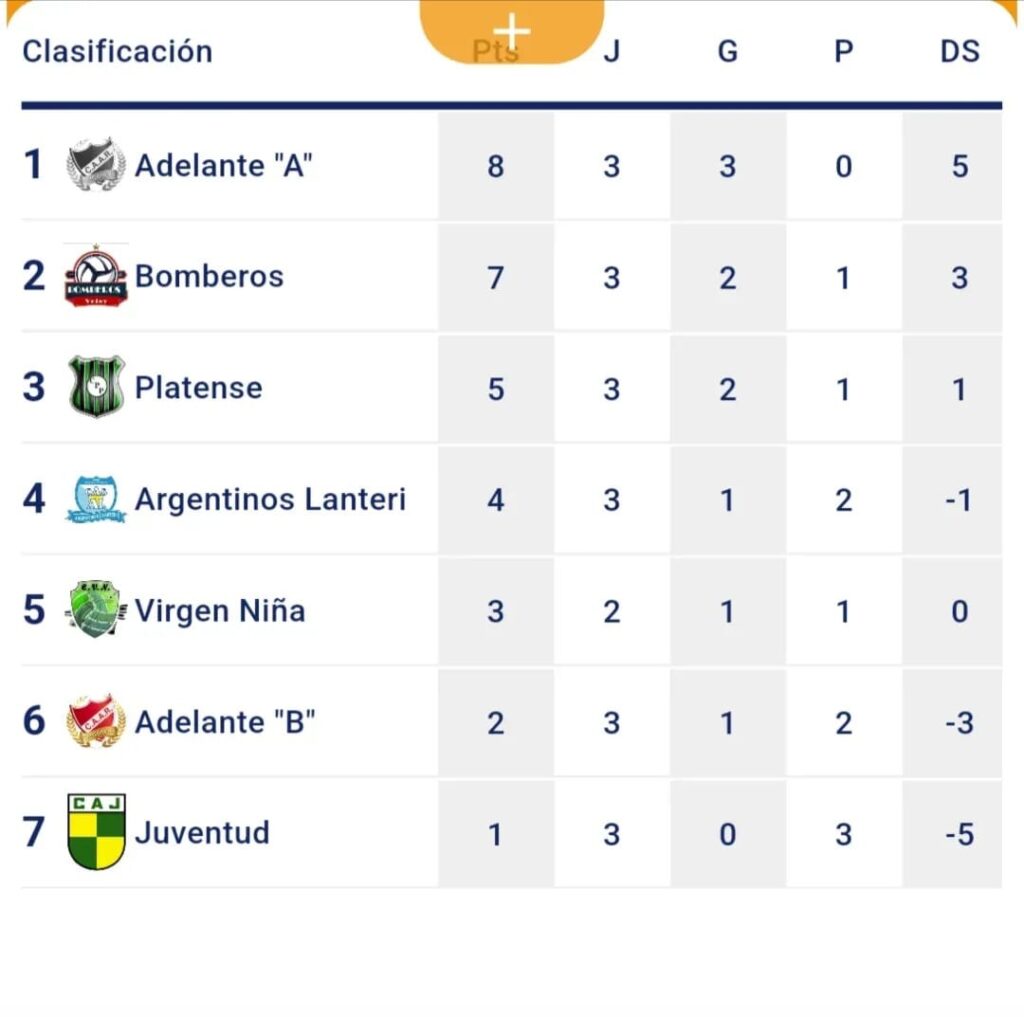Select the Platense green striped shield
This screenshot has width=1024, height=1017.
tap(96, 387)
